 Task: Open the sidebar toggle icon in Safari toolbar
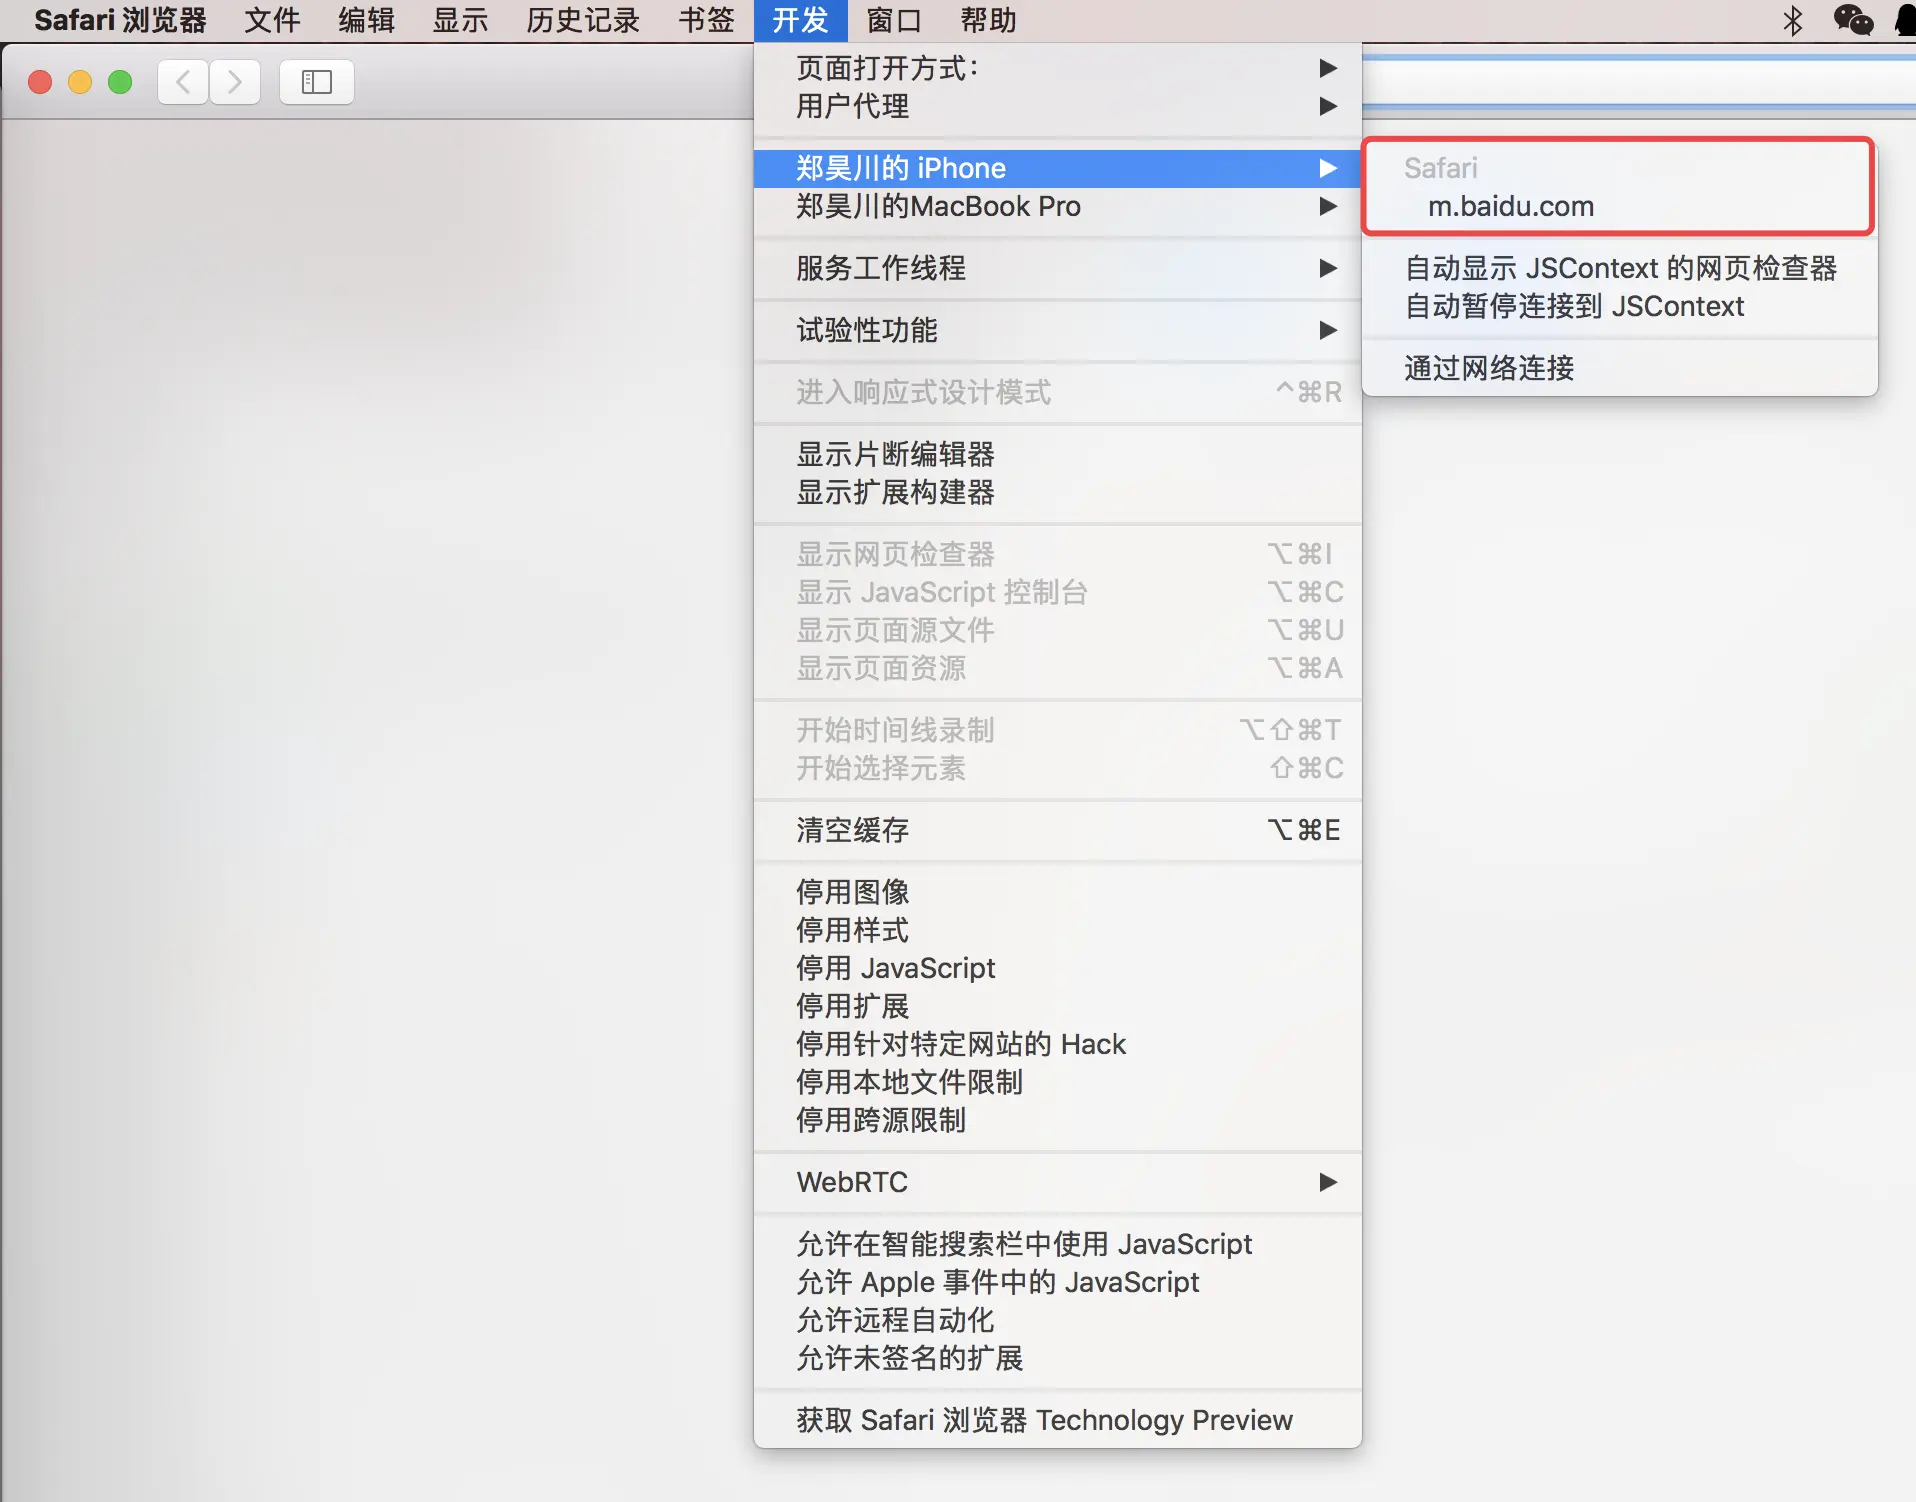pos(316,81)
